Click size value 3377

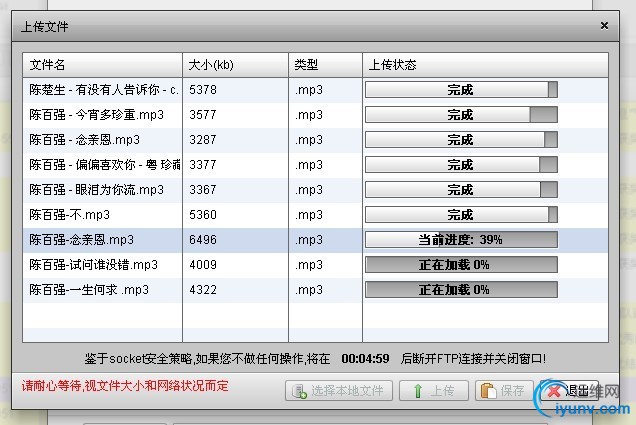click(203, 165)
